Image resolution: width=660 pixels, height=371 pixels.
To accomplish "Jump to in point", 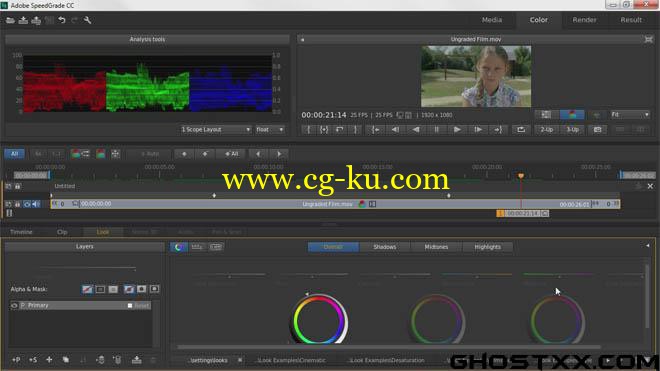I will click(x=375, y=130).
